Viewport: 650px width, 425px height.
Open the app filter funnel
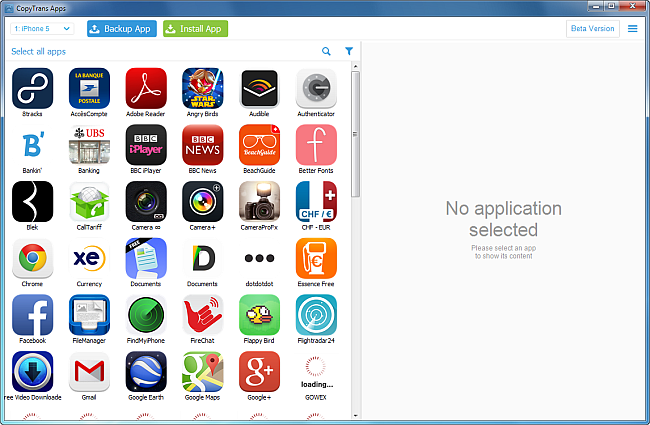(349, 51)
